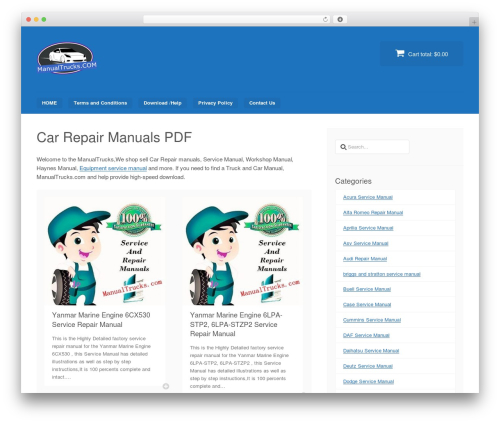
Task: Click the ManualTrucks.com logo
Action: click(x=67, y=58)
